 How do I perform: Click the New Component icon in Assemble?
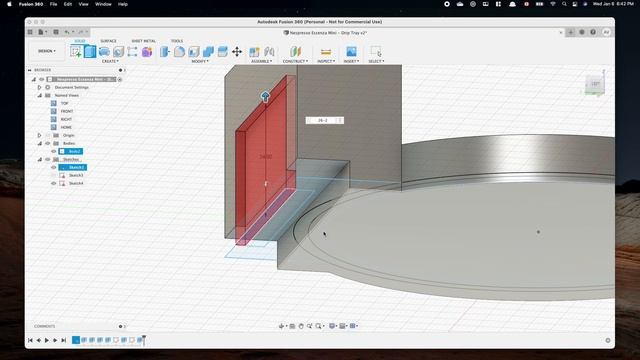254,52
